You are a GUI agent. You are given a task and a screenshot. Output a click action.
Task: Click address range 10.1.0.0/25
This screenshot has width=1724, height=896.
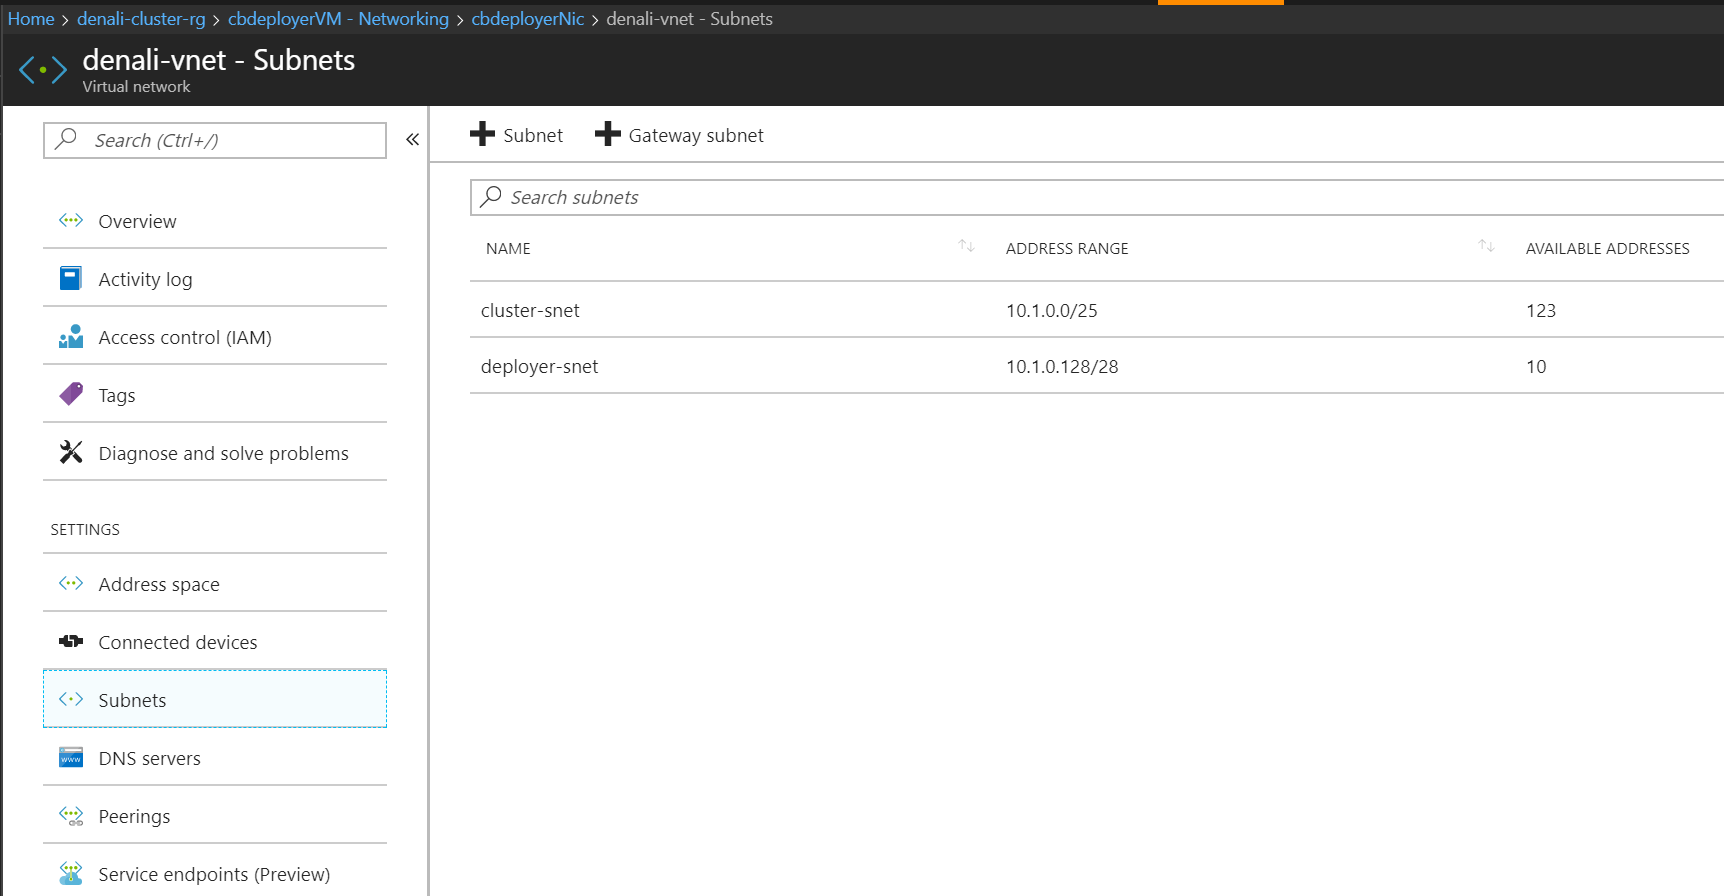(x=1052, y=310)
